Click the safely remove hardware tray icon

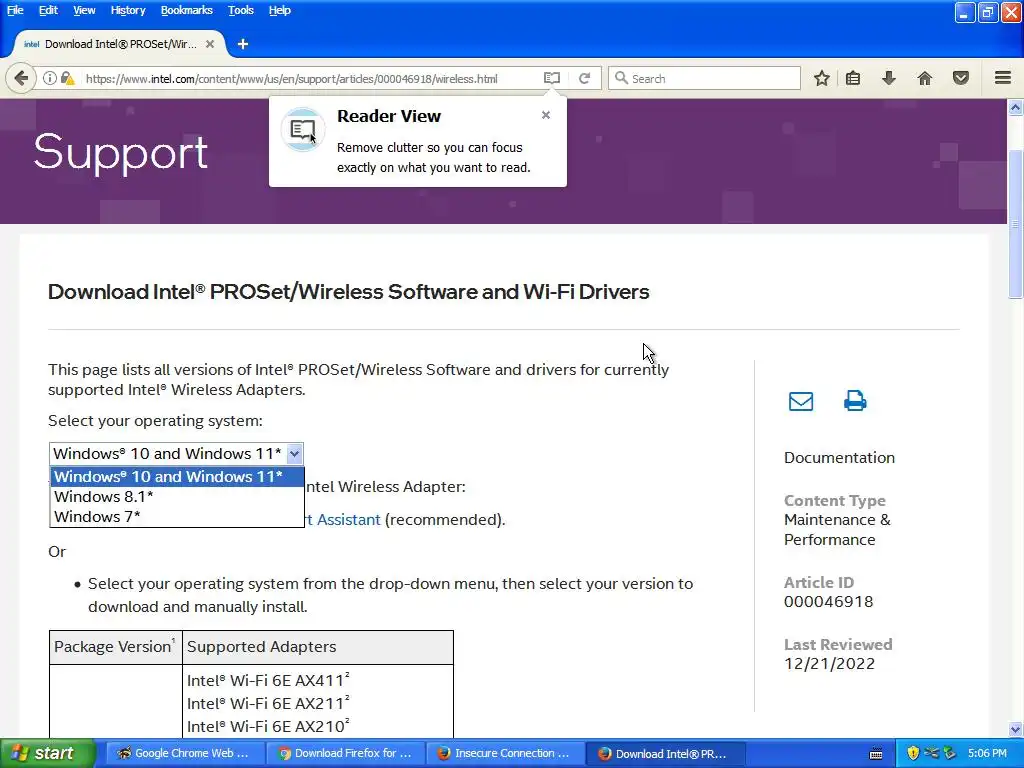pyautogui.click(x=949, y=753)
